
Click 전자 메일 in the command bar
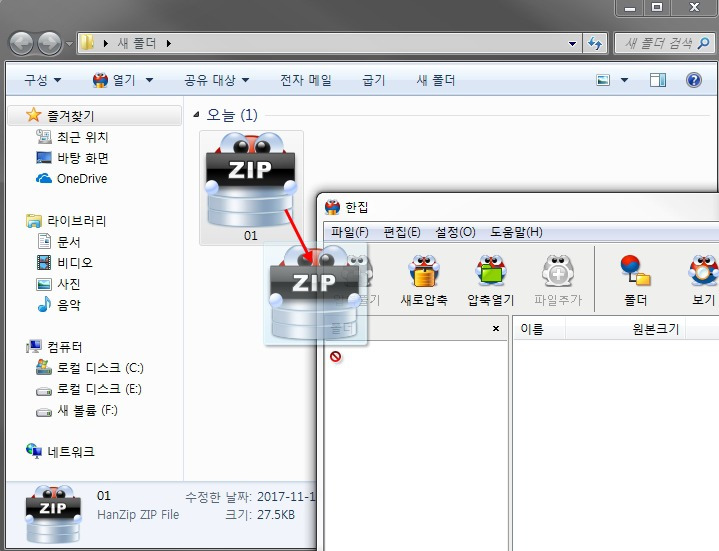click(x=306, y=80)
